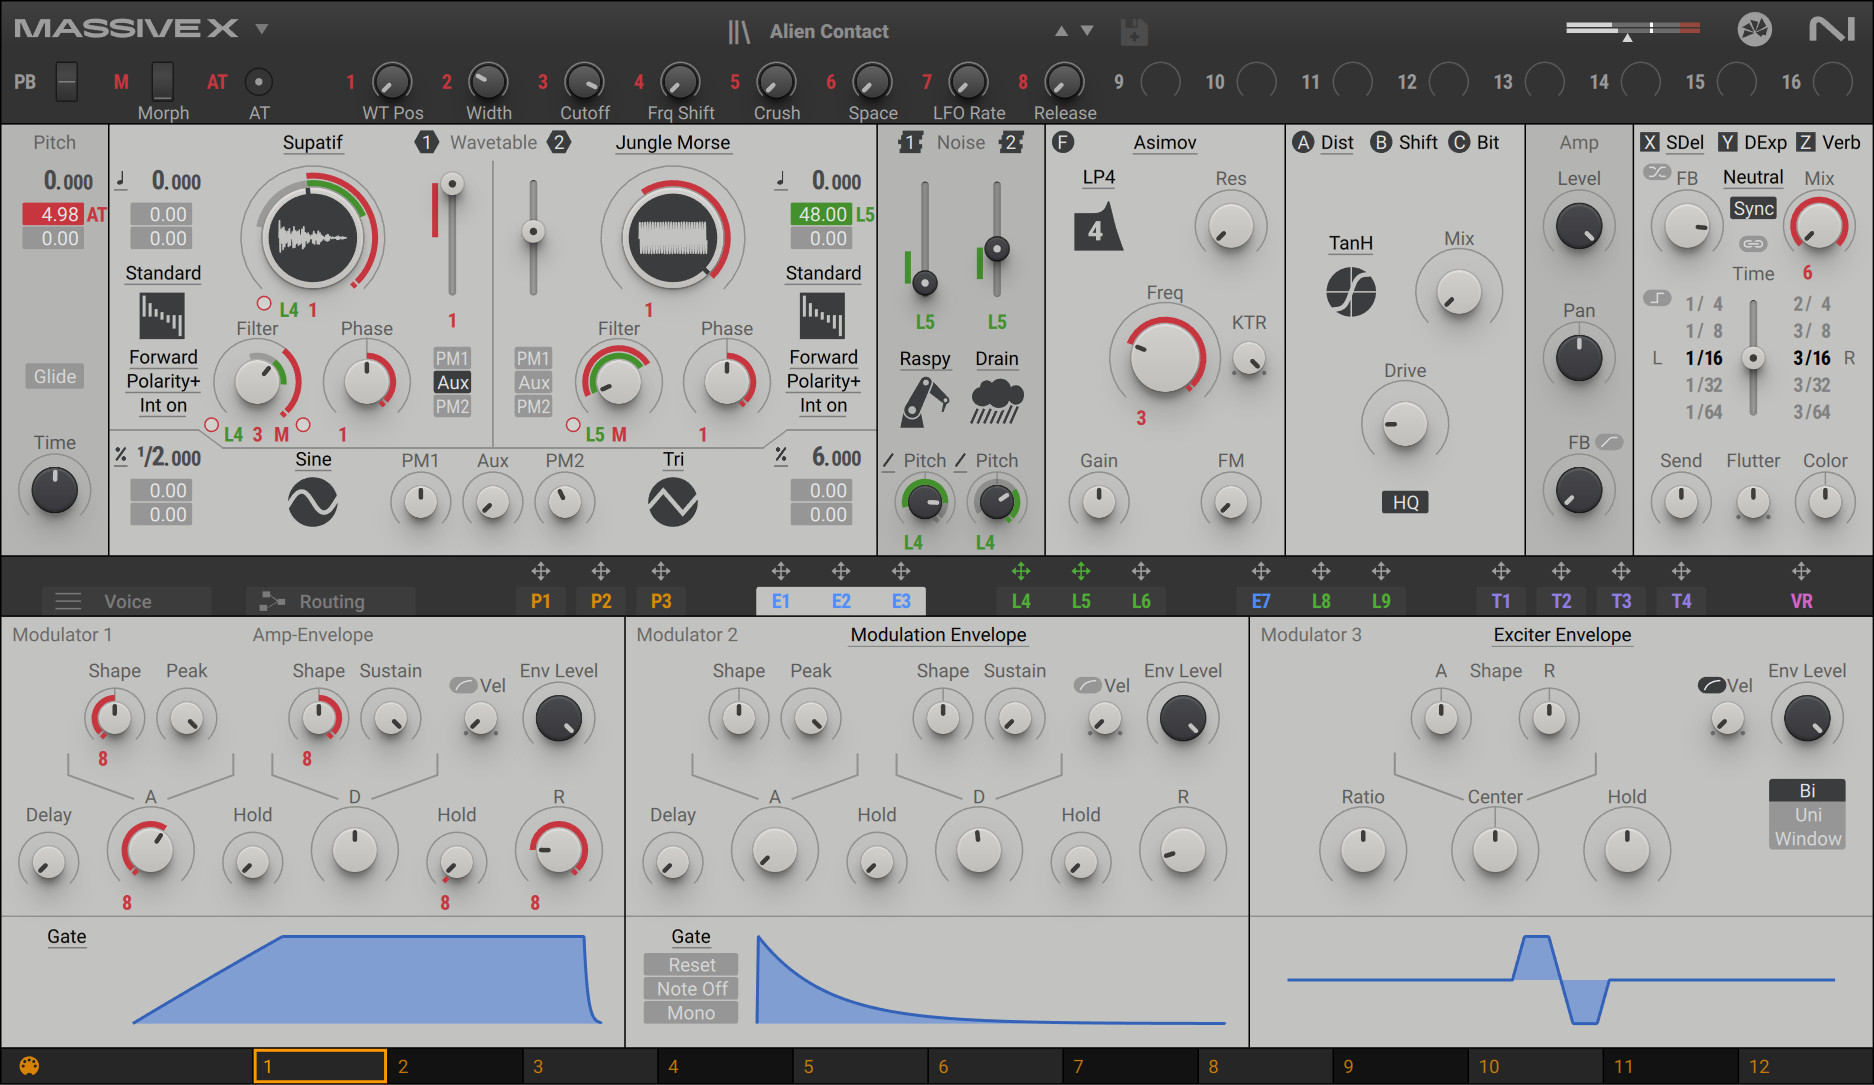Click the oscillator 1 level slider
This screenshot has height=1085, width=1874.
[x=452, y=234]
